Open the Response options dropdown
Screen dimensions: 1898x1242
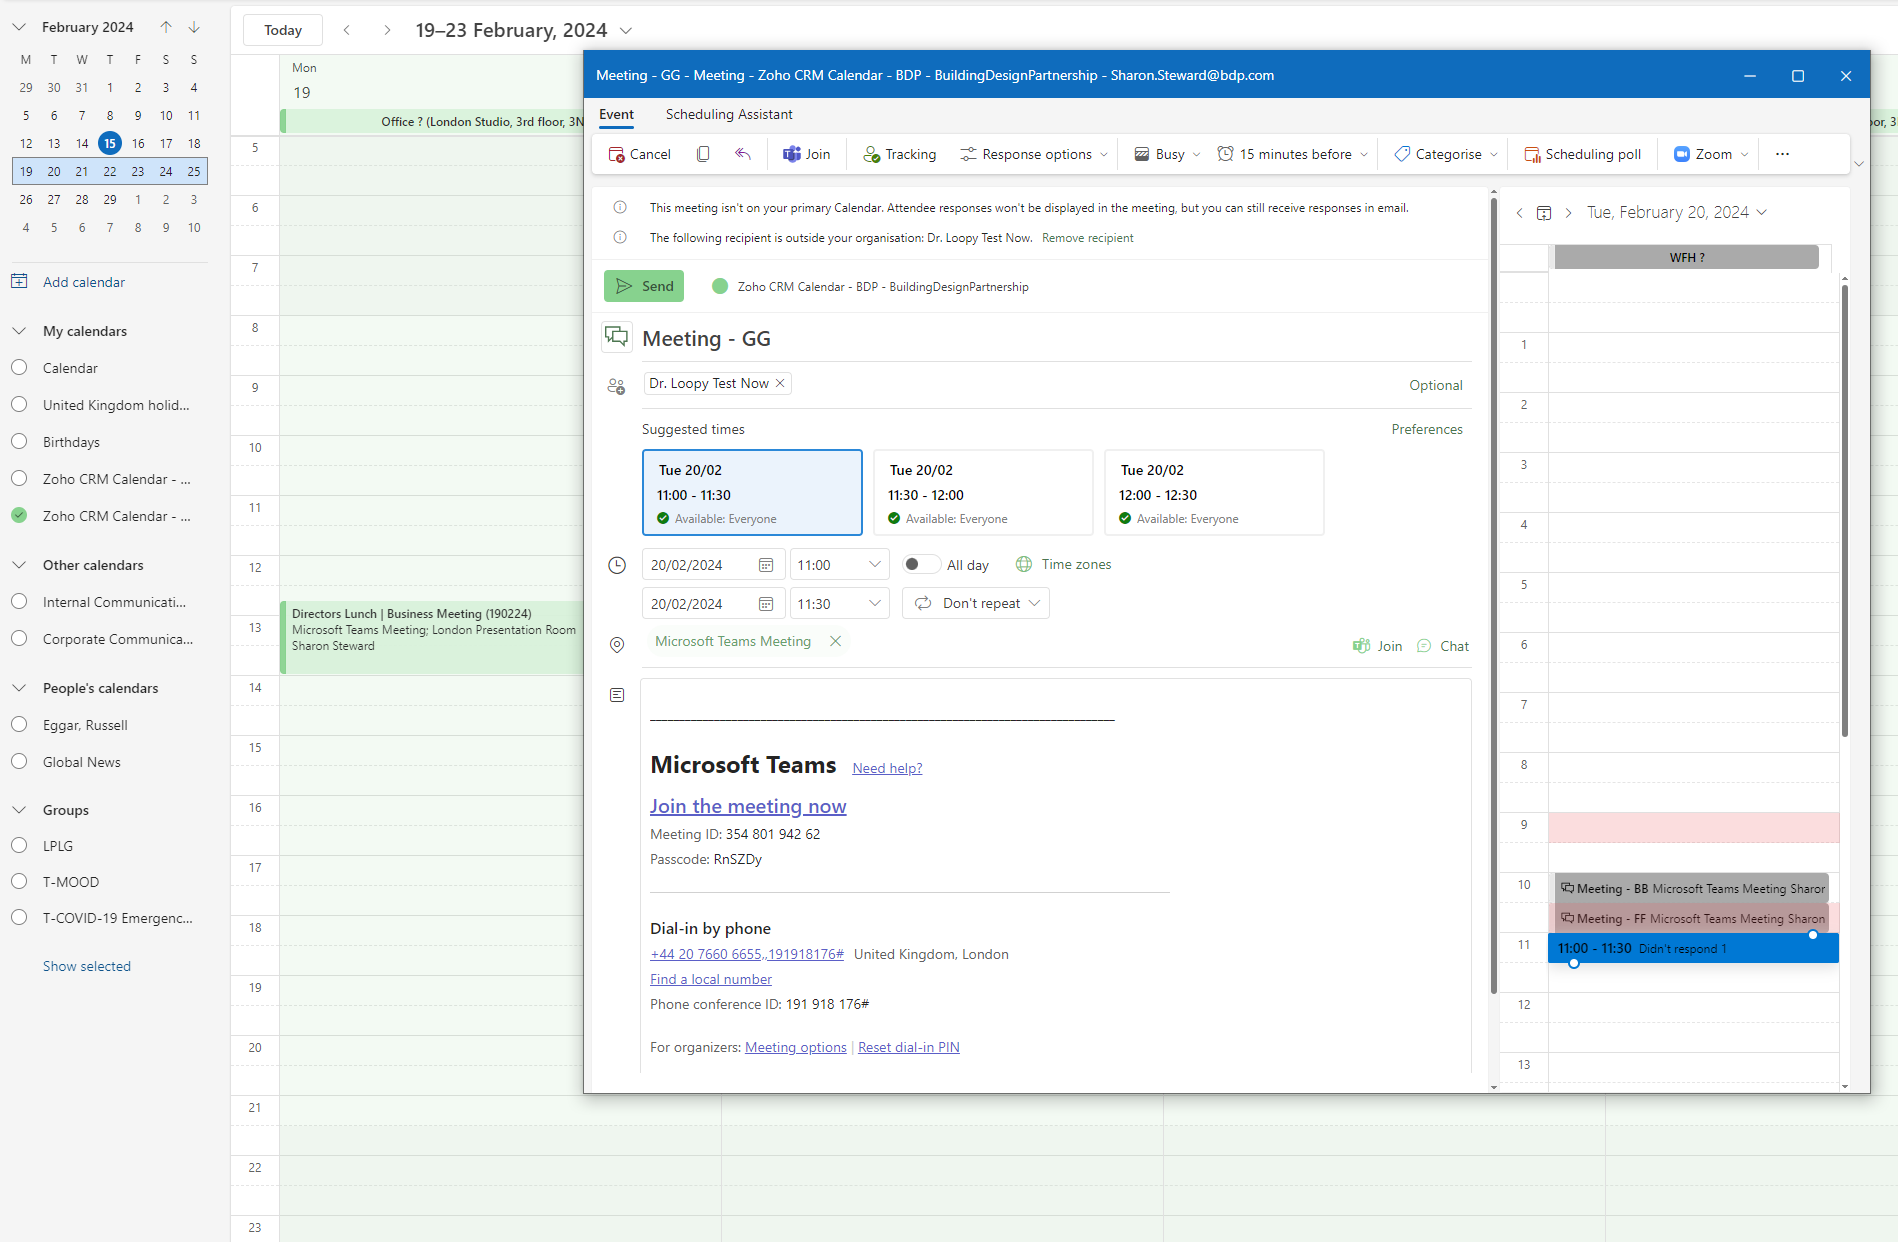(x=1034, y=154)
